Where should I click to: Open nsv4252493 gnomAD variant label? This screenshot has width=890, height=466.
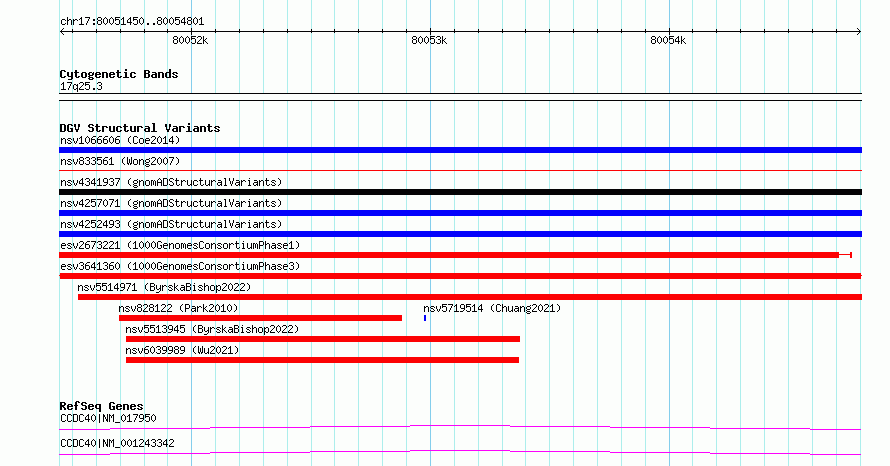tap(171, 224)
